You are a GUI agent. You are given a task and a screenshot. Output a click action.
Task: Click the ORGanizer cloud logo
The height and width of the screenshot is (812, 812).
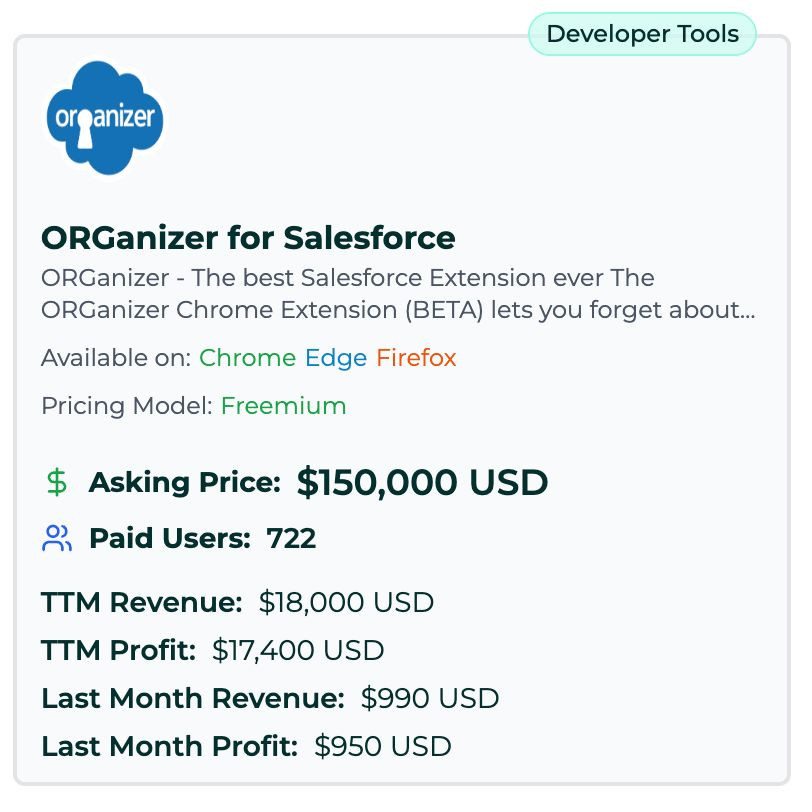(105, 118)
